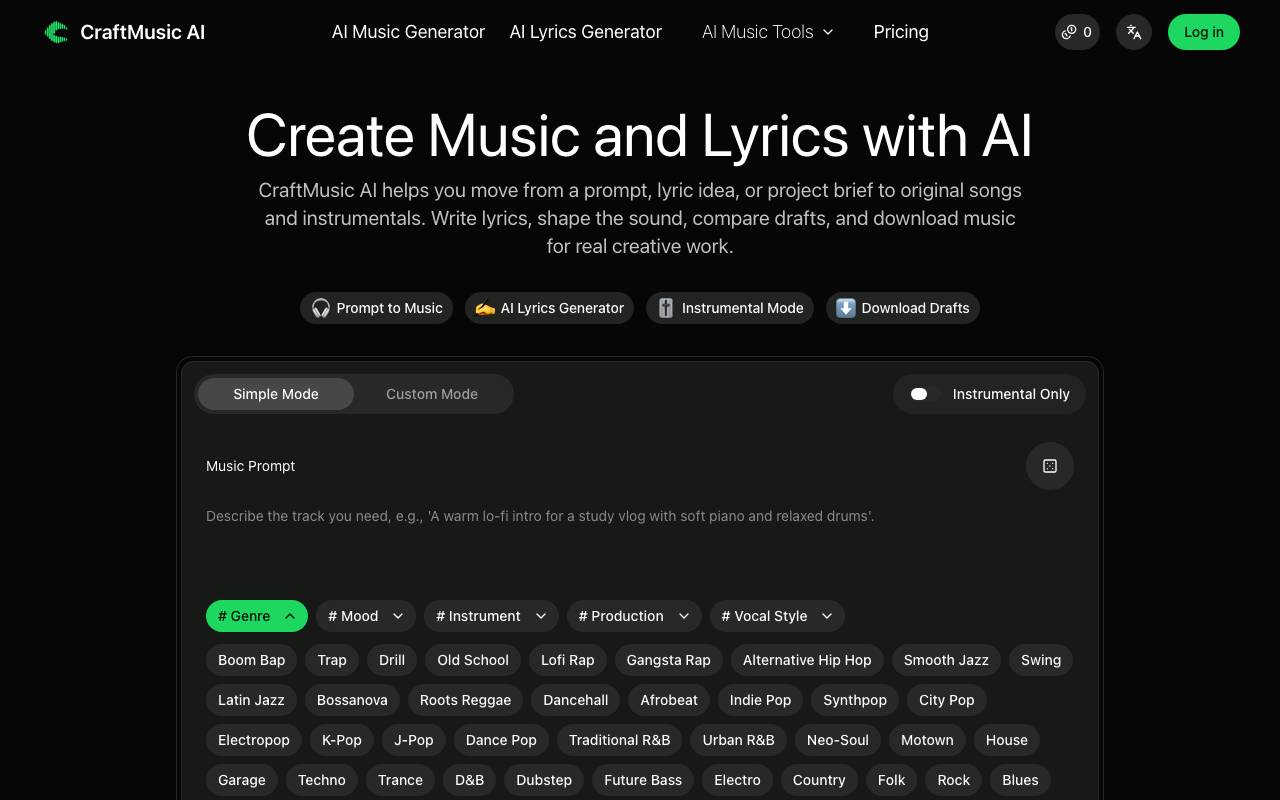Select the K-Pop genre tag
The width and height of the screenshot is (1280, 800).
[342, 740]
